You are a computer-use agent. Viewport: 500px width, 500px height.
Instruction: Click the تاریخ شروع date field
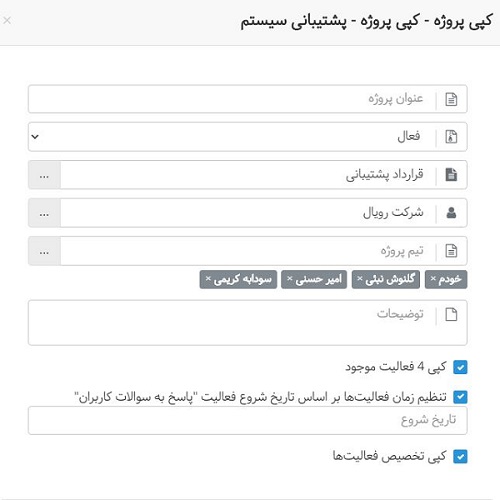click(248, 420)
